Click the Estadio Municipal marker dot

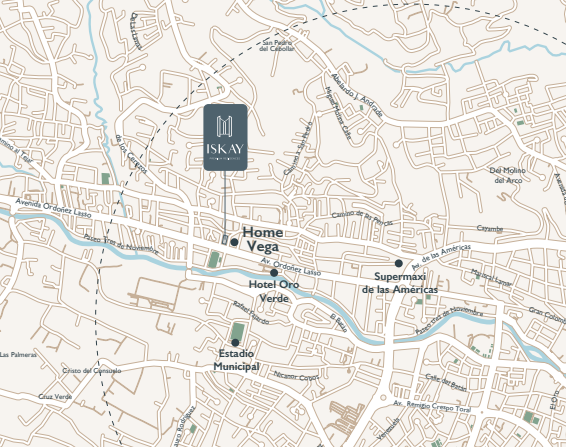click(235, 342)
